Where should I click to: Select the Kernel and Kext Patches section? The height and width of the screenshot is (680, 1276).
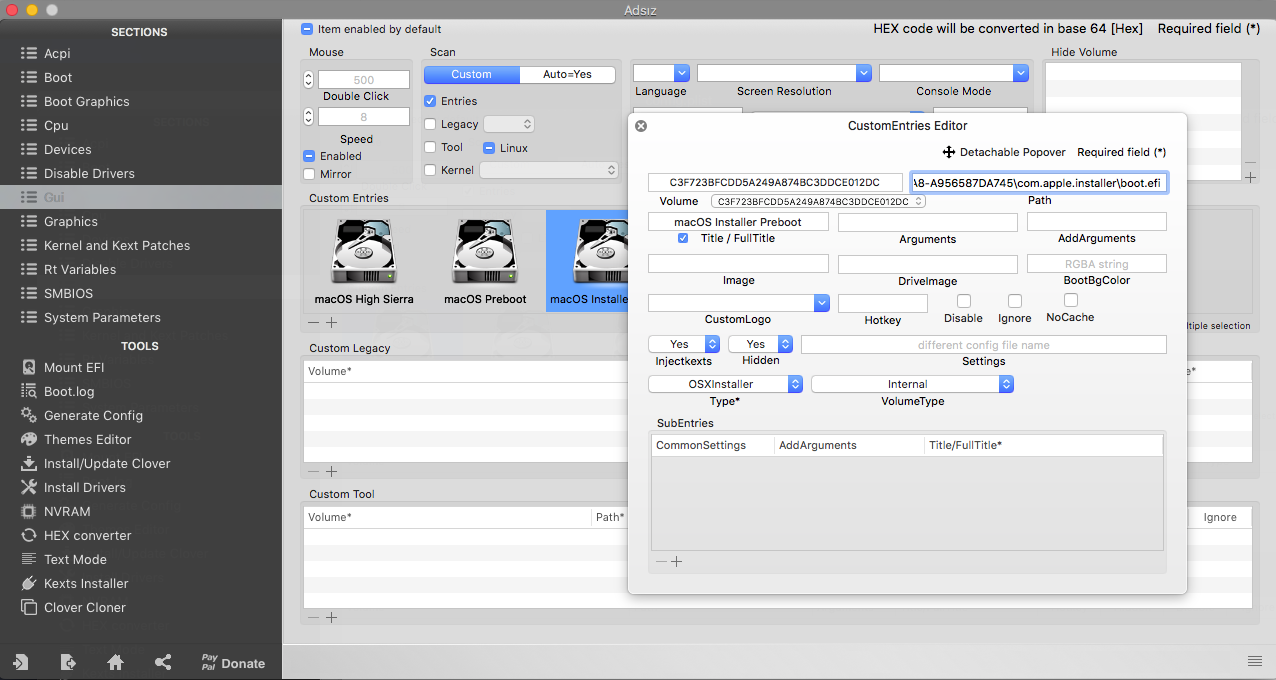[116, 245]
